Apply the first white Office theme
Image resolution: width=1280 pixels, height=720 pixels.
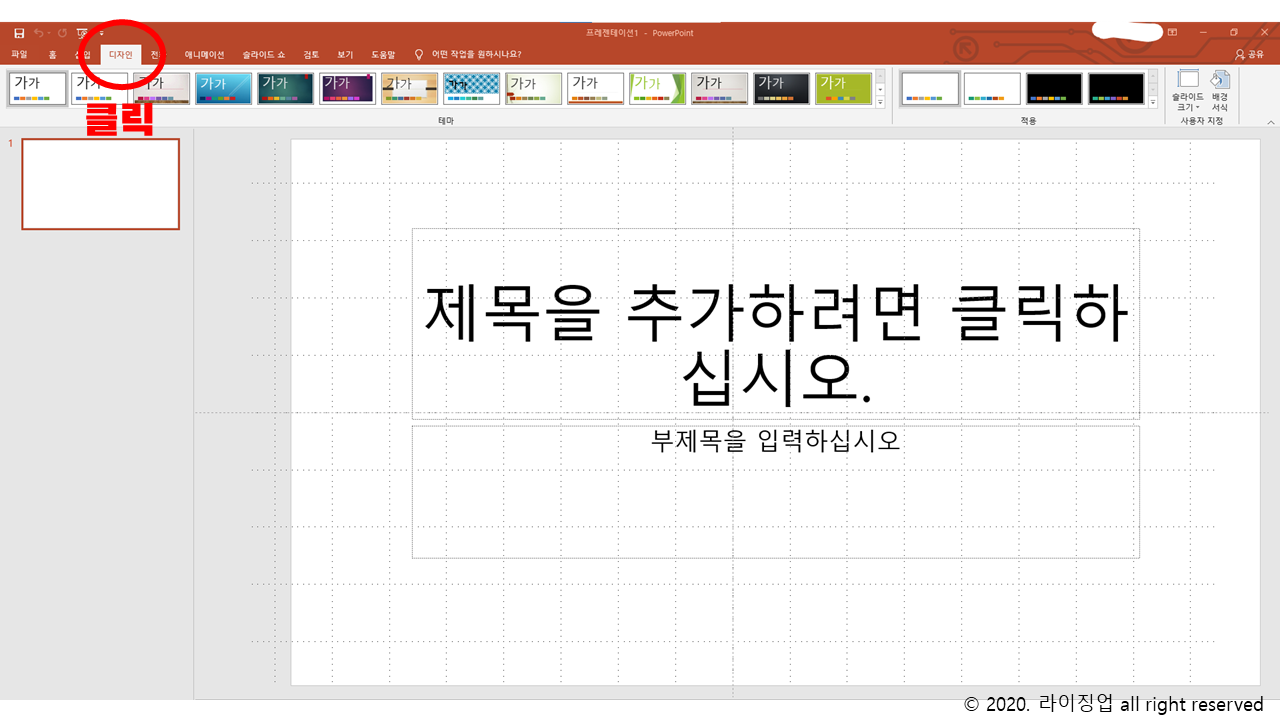(x=37, y=88)
